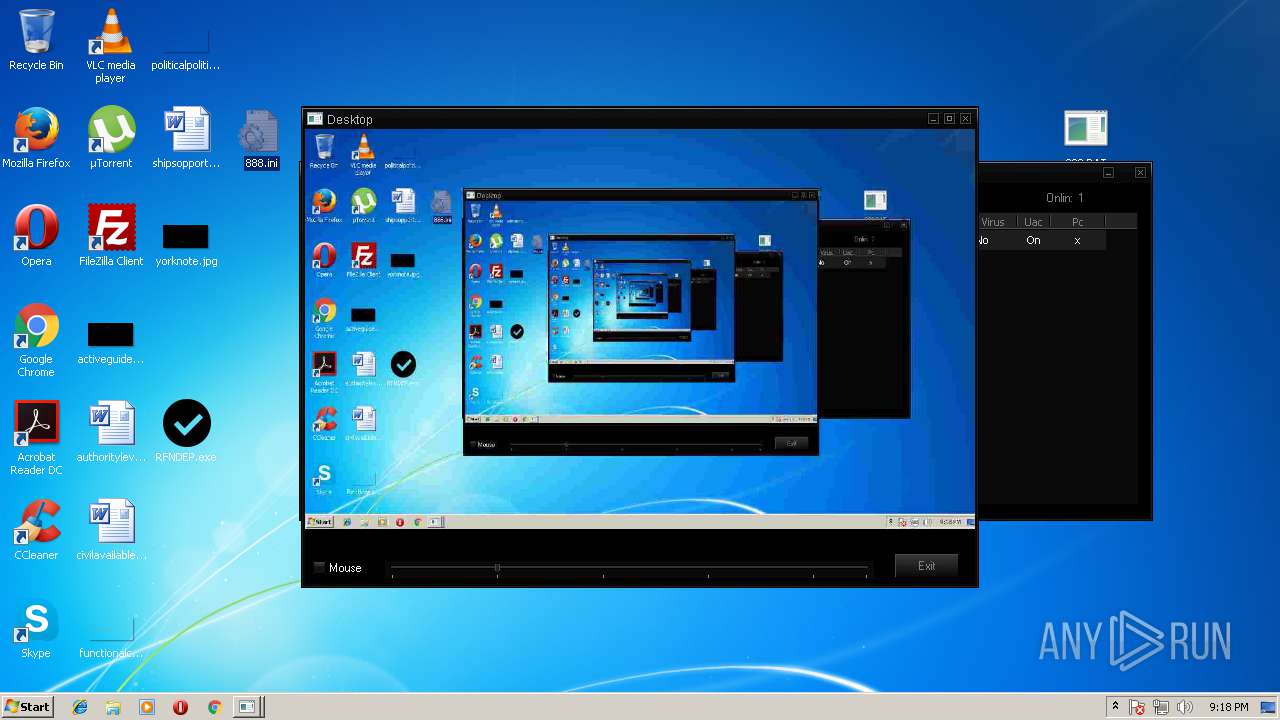Open the volume speaker tray icon
The height and width of the screenshot is (720, 1280).
[1185, 707]
